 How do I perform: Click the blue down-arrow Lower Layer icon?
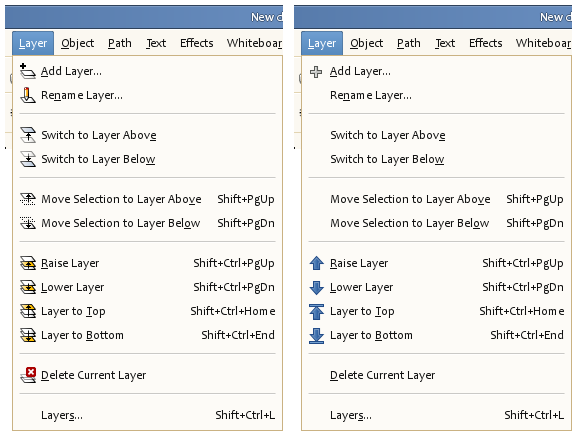[x=316, y=287]
